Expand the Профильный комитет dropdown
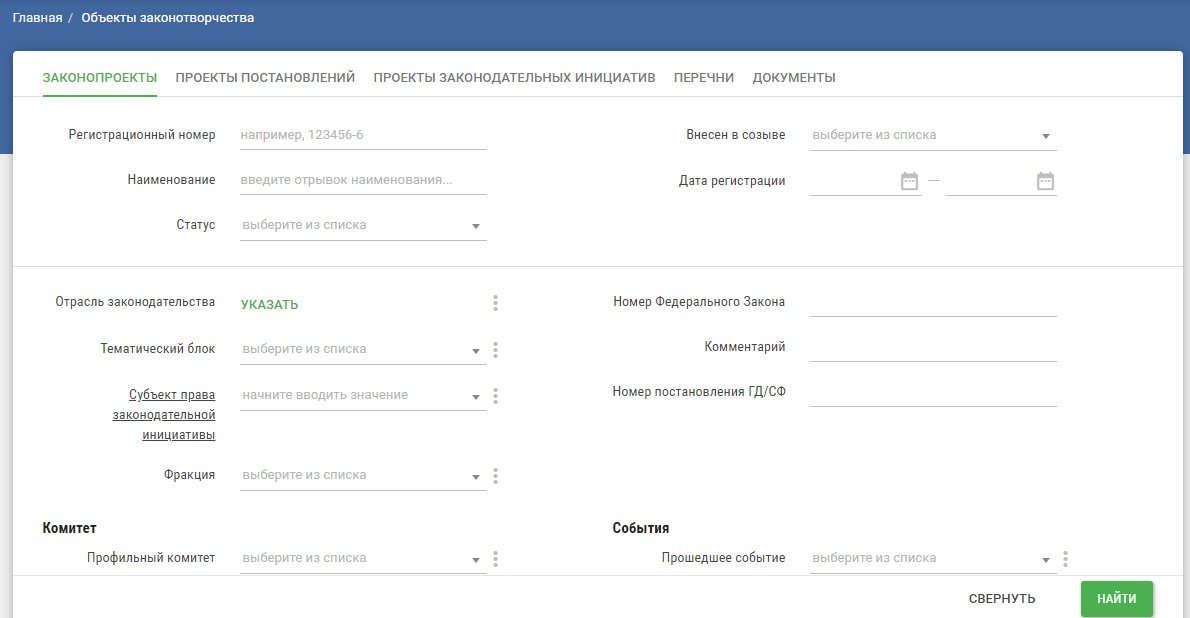The height and width of the screenshot is (618, 1190). pyautogui.click(x=363, y=558)
